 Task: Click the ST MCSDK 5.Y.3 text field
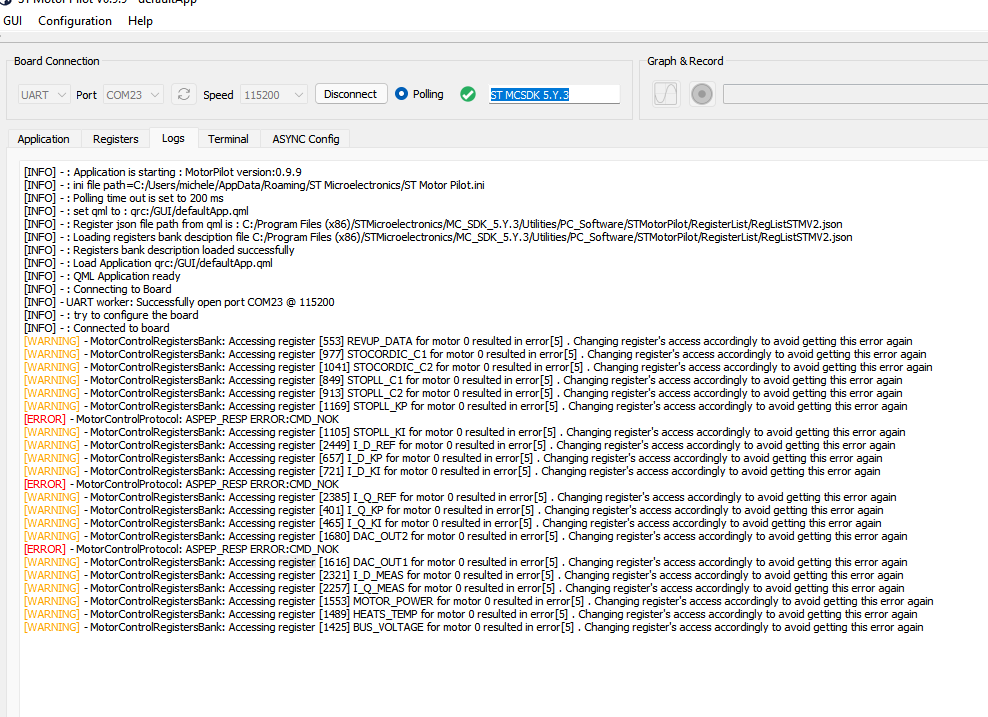pos(554,95)
